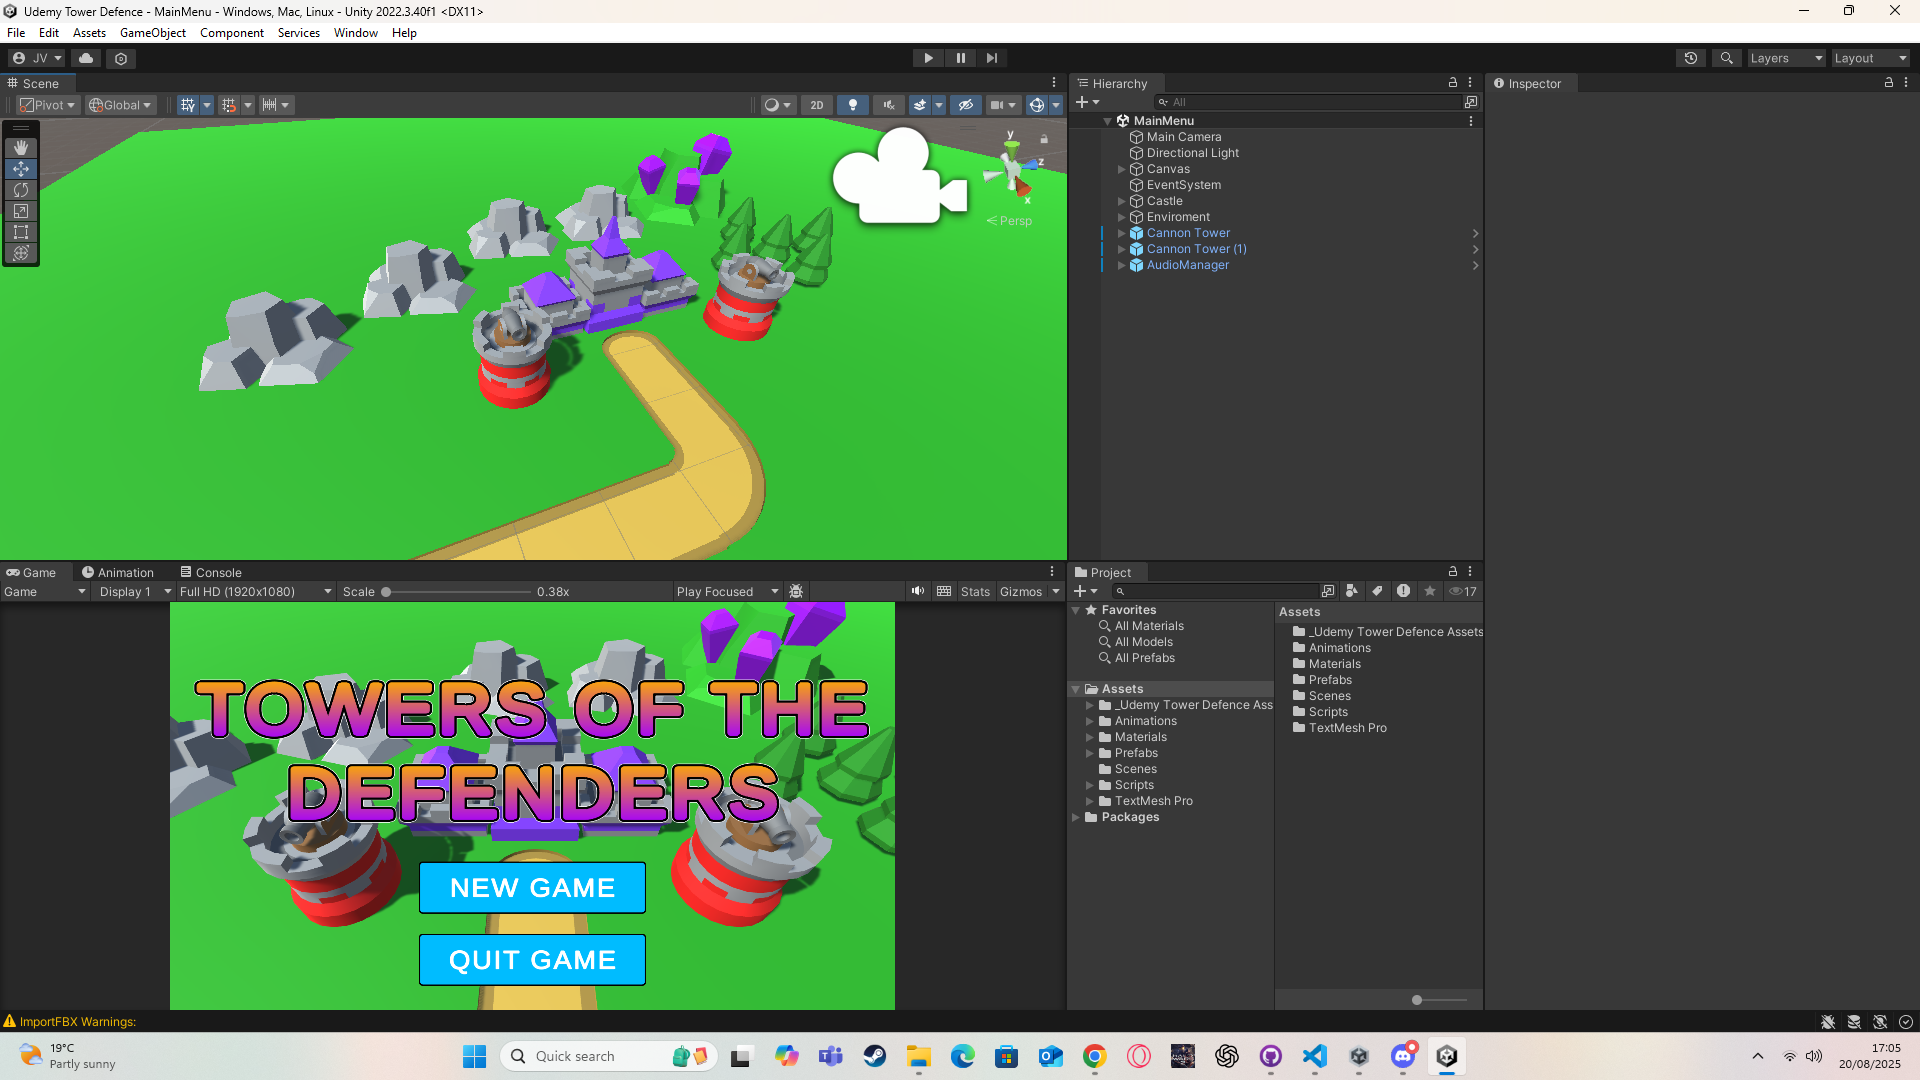
Task: Open frame debugger bug icon in Game view
Action: (796, 591)
